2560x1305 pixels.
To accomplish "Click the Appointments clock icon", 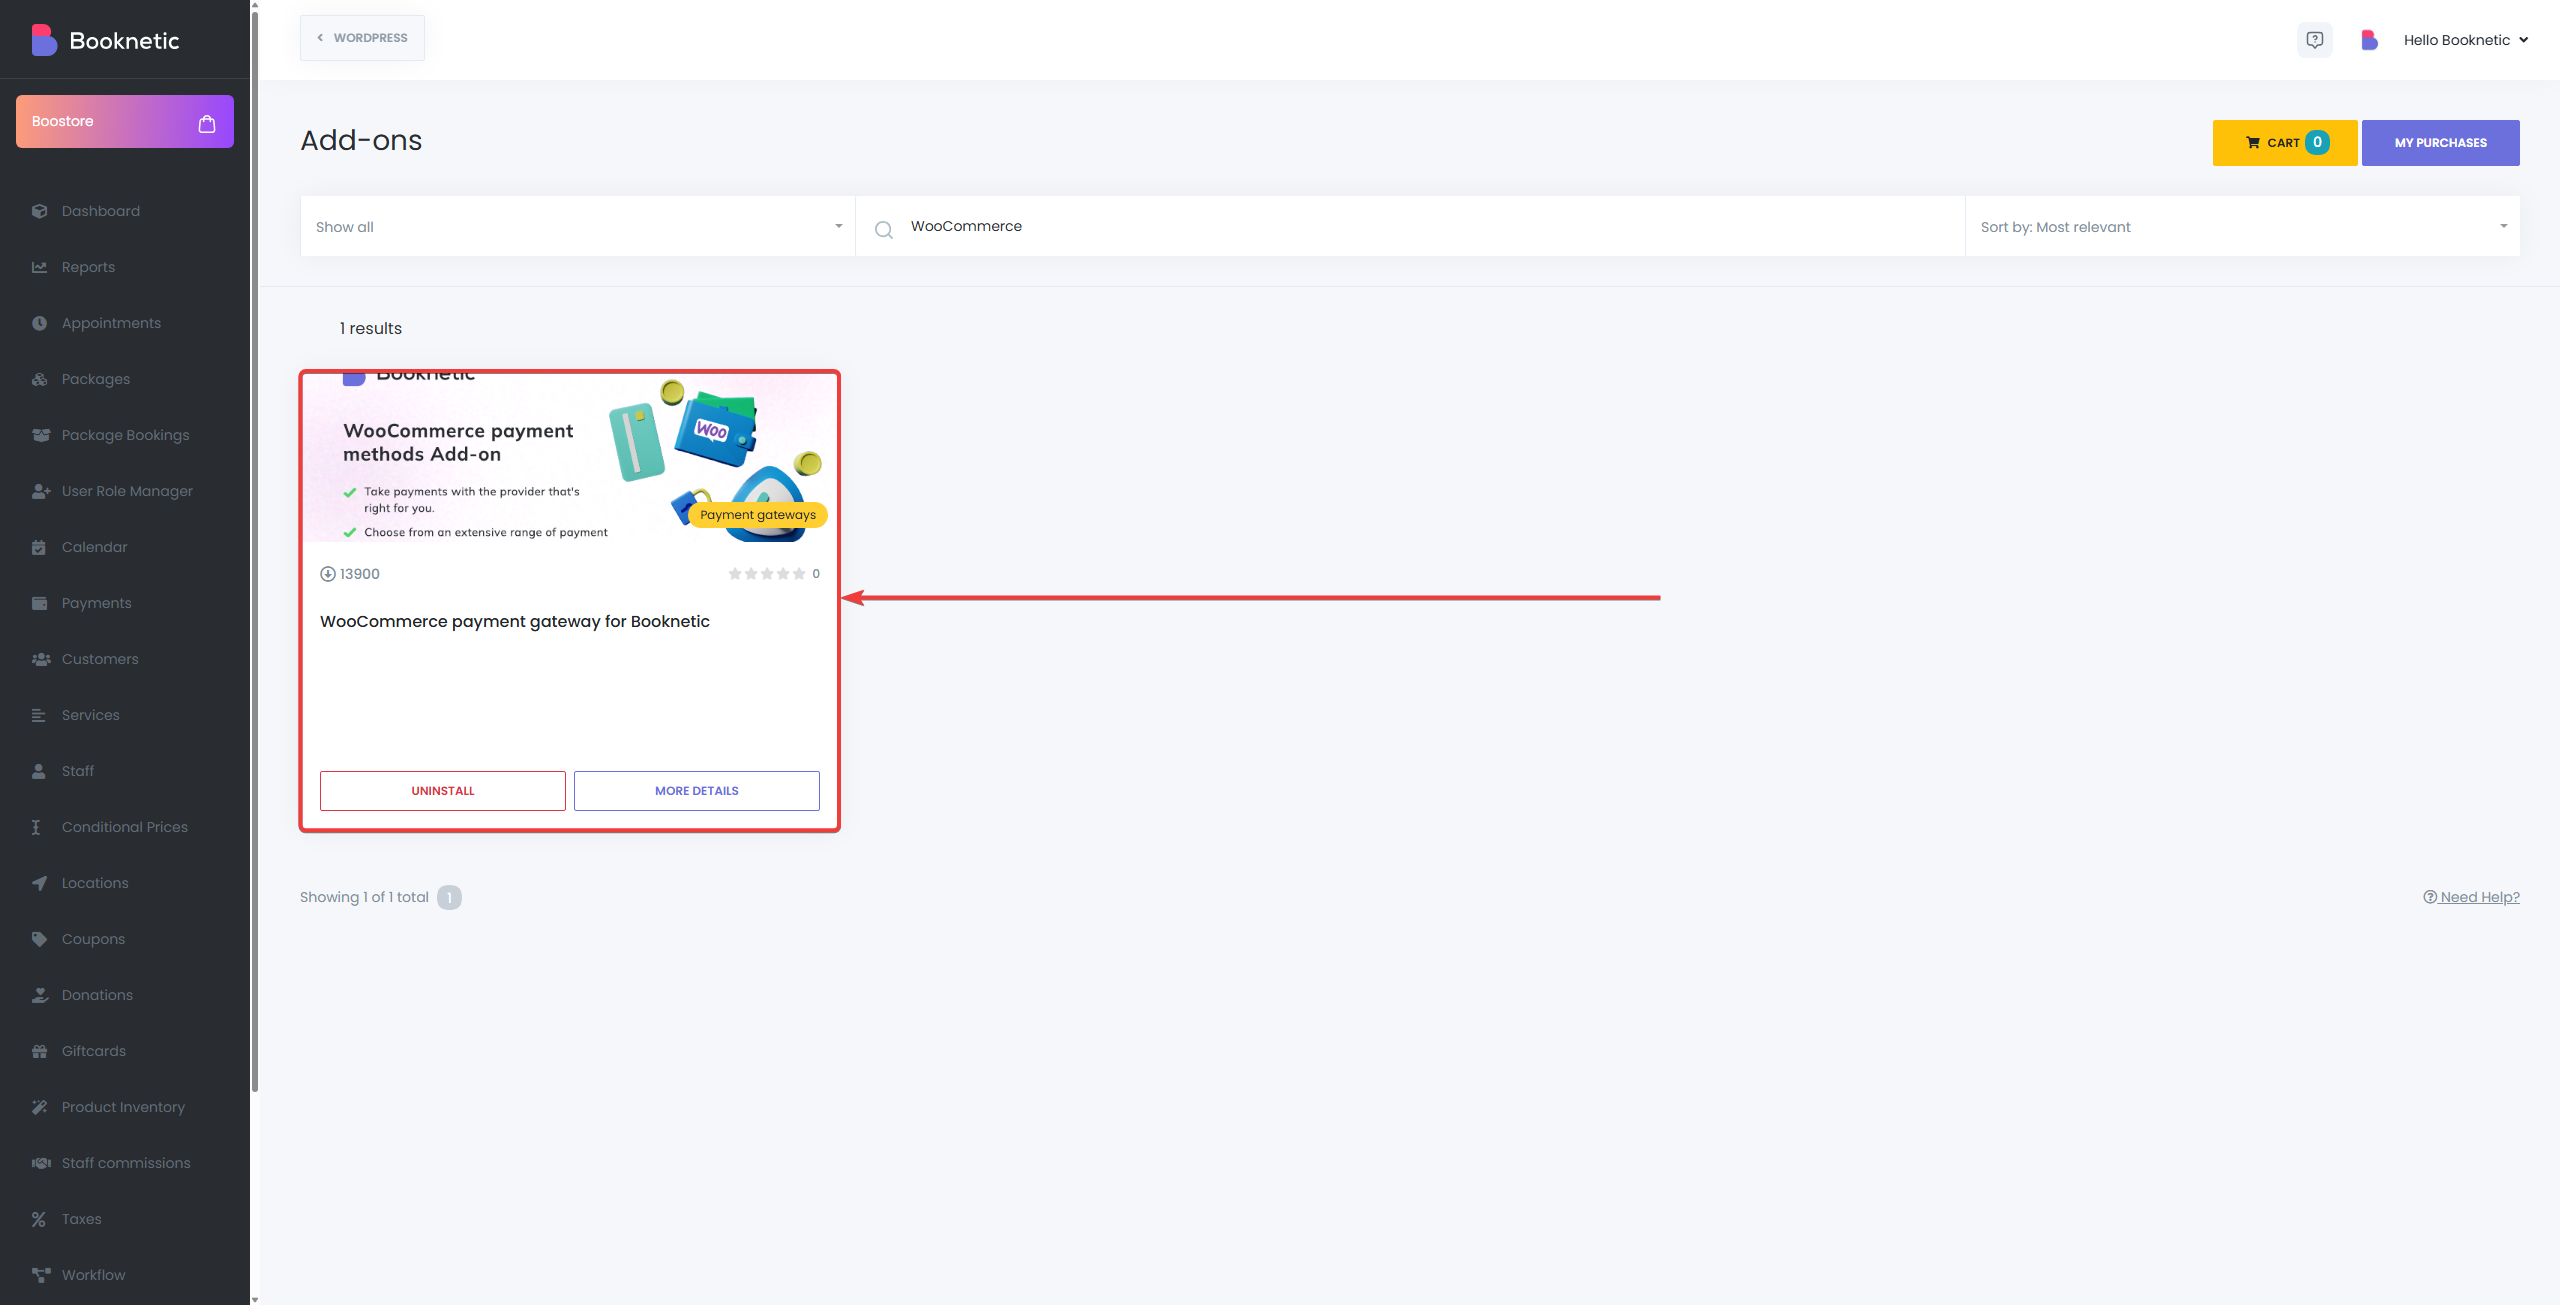I will 40,323.
